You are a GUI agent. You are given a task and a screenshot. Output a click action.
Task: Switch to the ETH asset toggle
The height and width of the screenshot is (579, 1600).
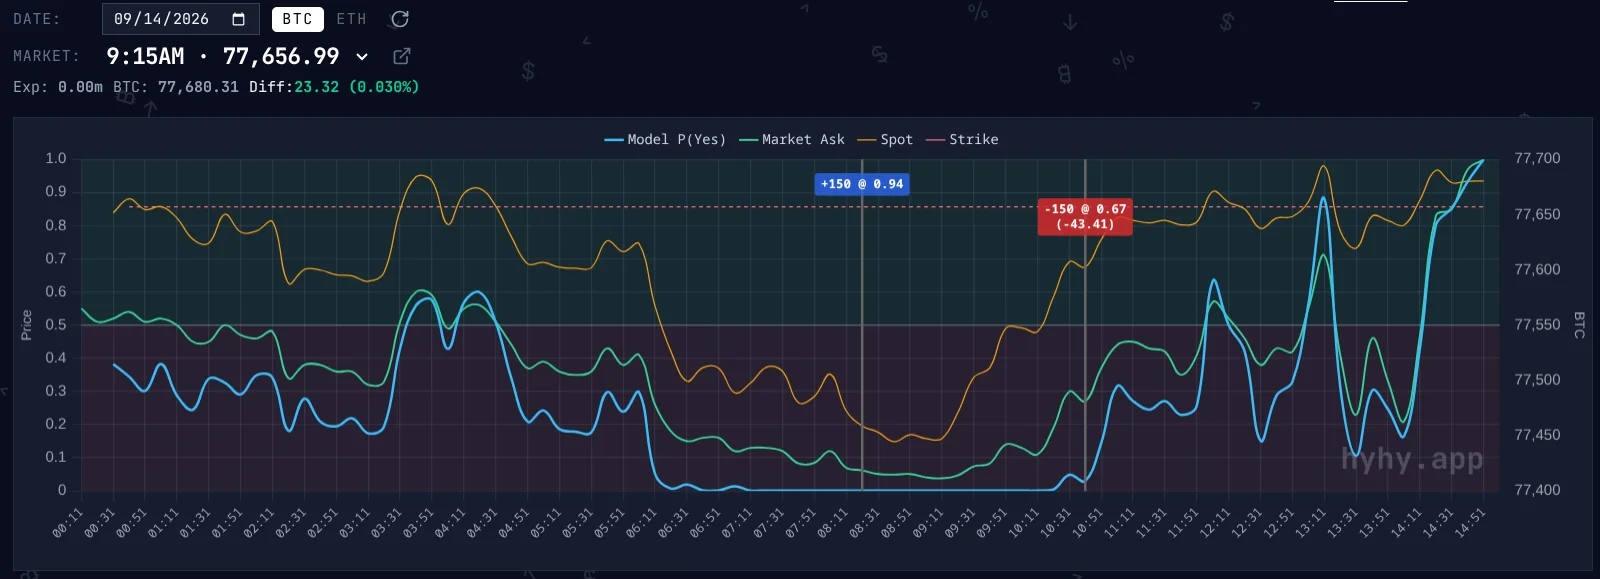[351, 19]
